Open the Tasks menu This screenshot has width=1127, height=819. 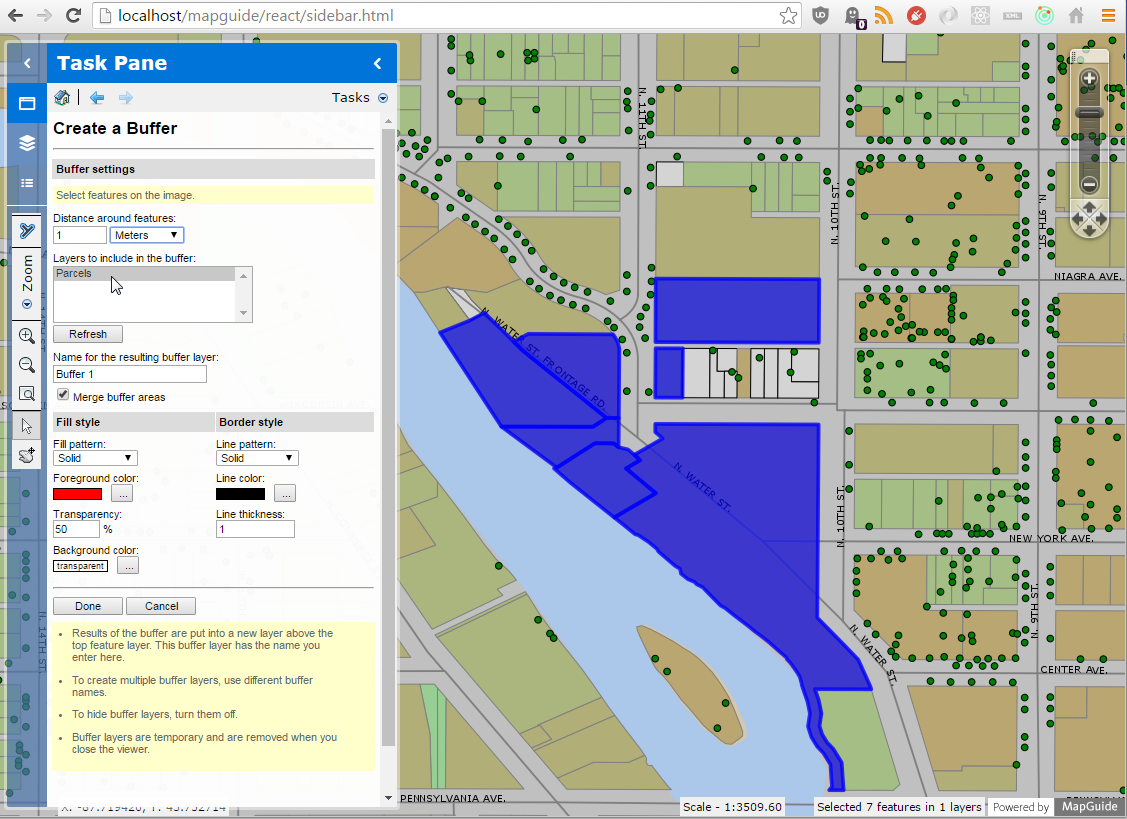382,97
